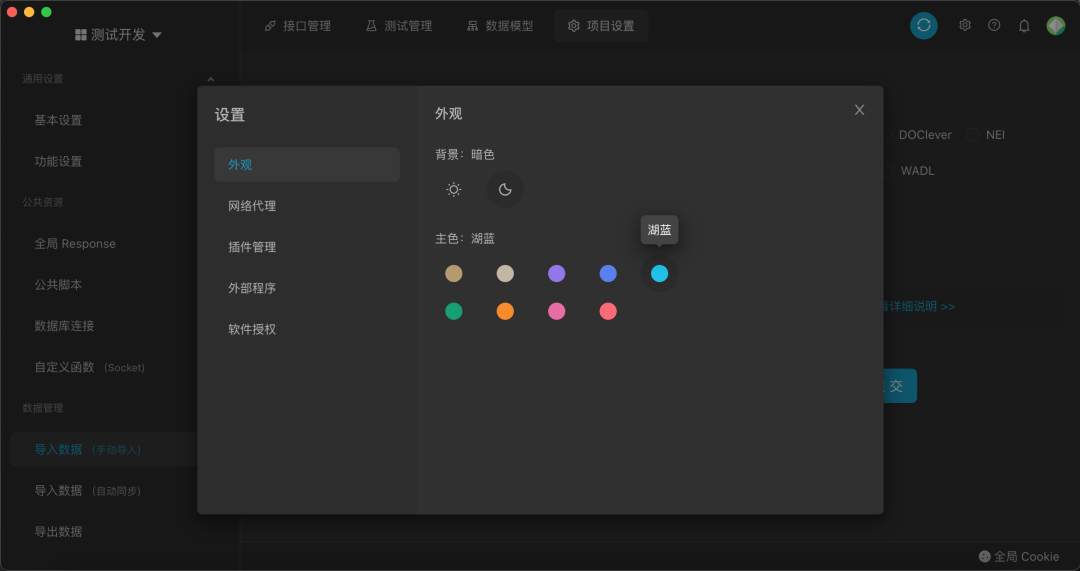Open the settings gear icon in top bar
The width and height of the screenshot is (1080, 571).
(x=965, y=25)
